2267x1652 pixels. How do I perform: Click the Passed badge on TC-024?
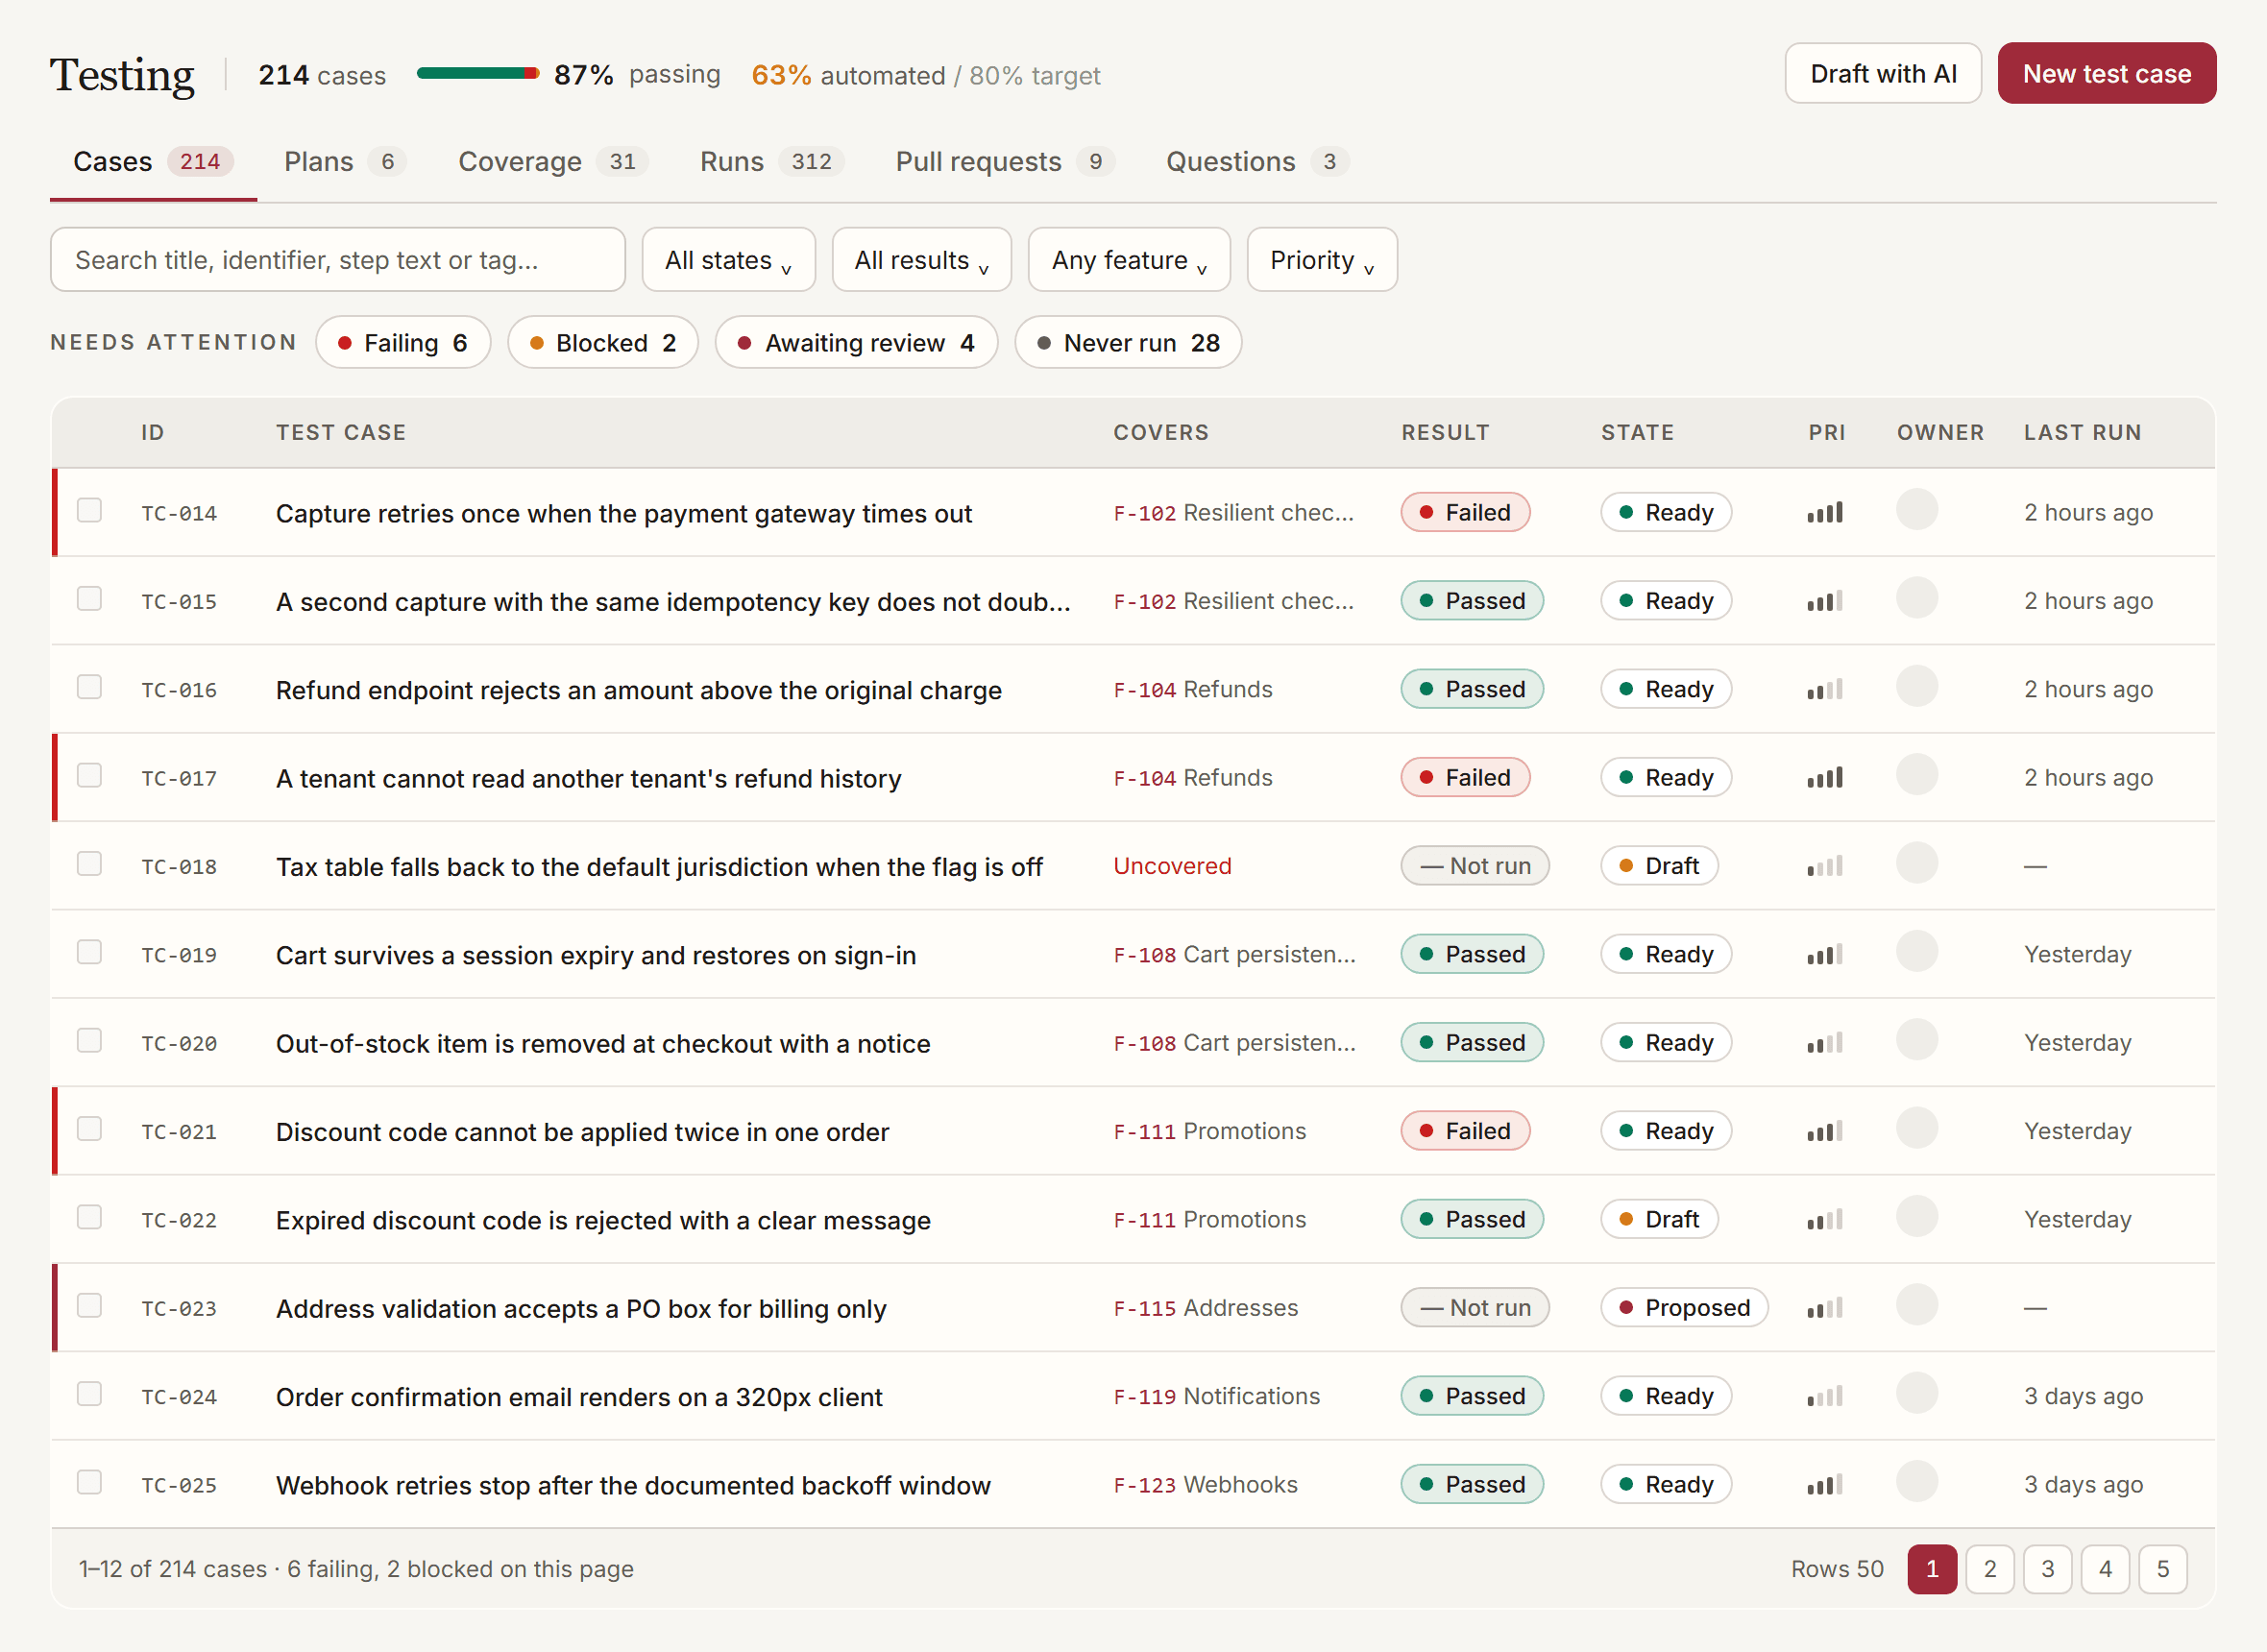pos(1472,1397)
